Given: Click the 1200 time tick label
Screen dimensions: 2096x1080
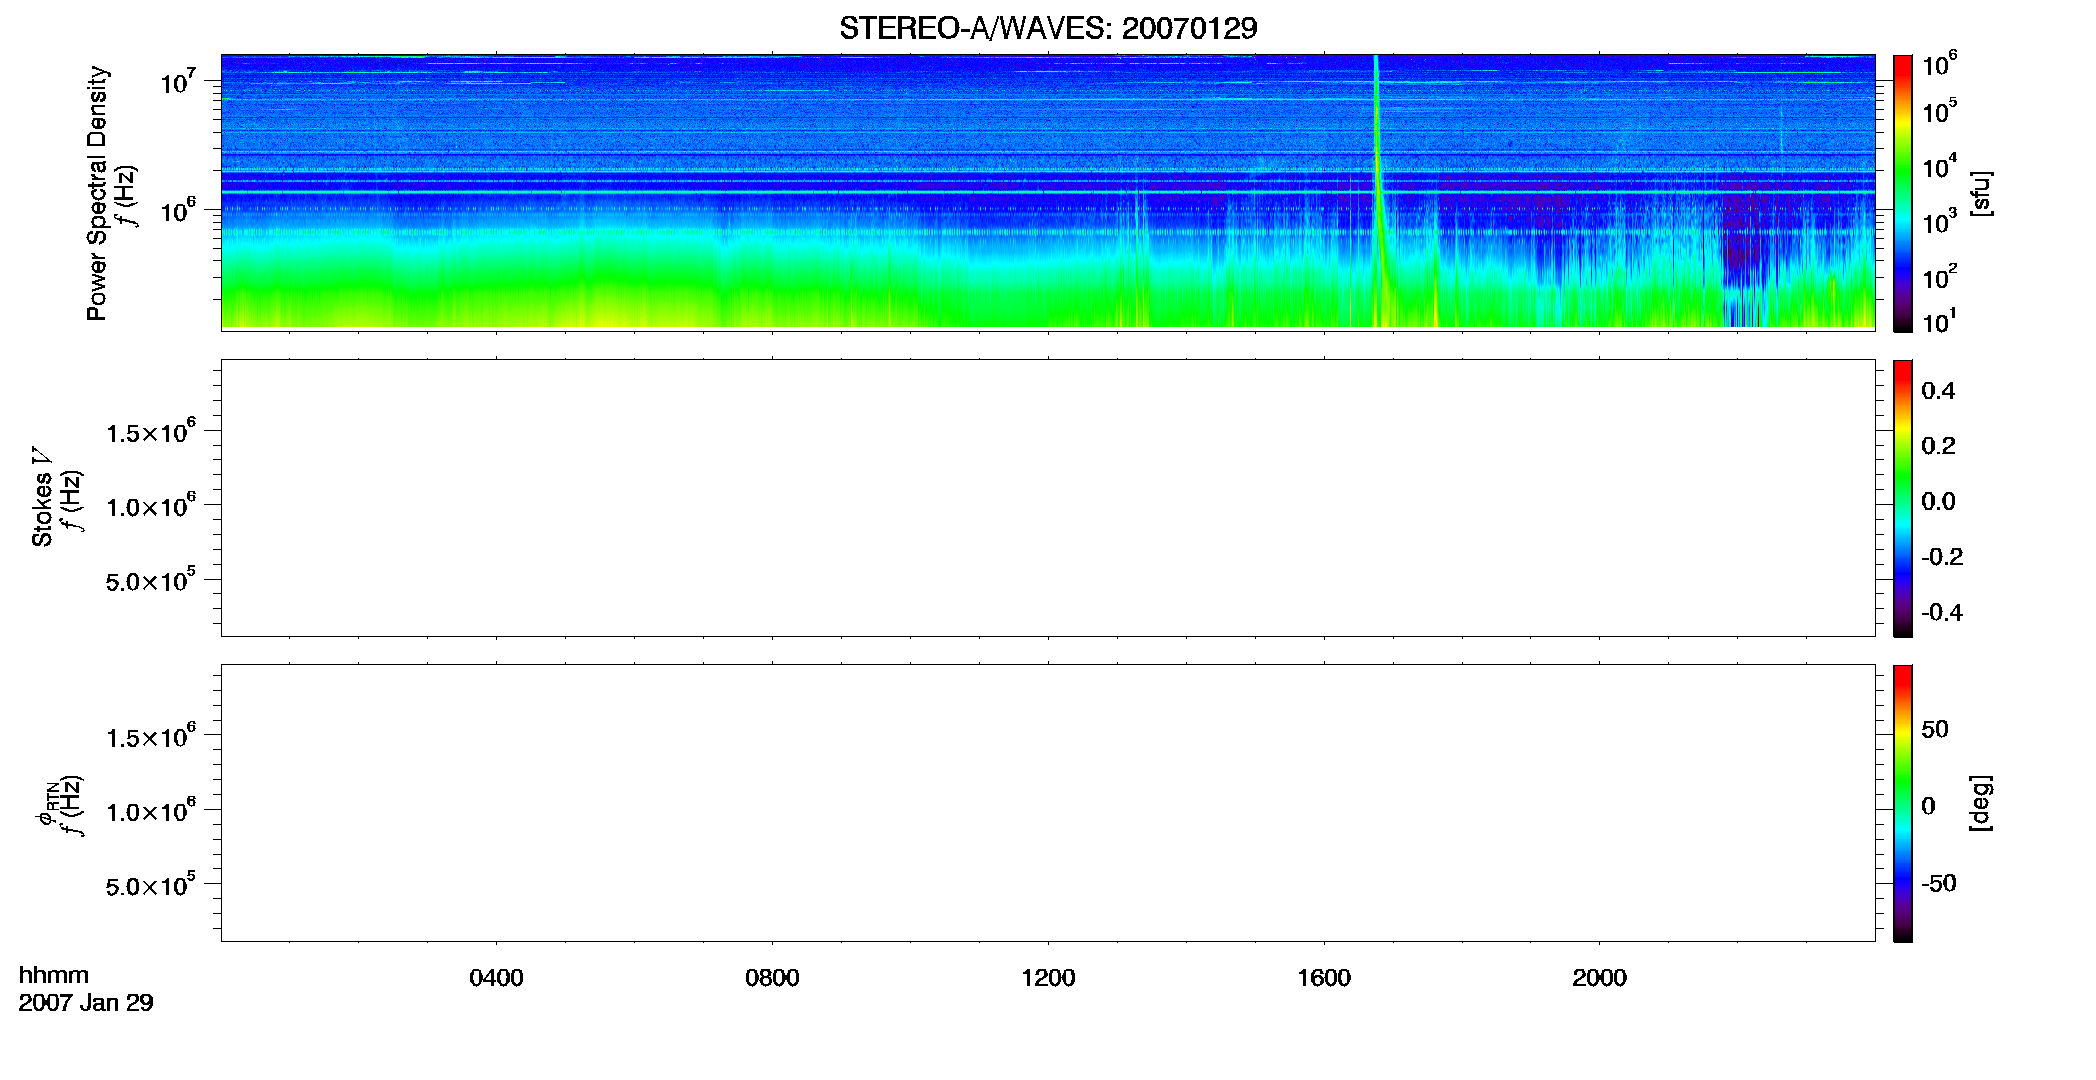Looking at the screenshot, I should 1048,978.
